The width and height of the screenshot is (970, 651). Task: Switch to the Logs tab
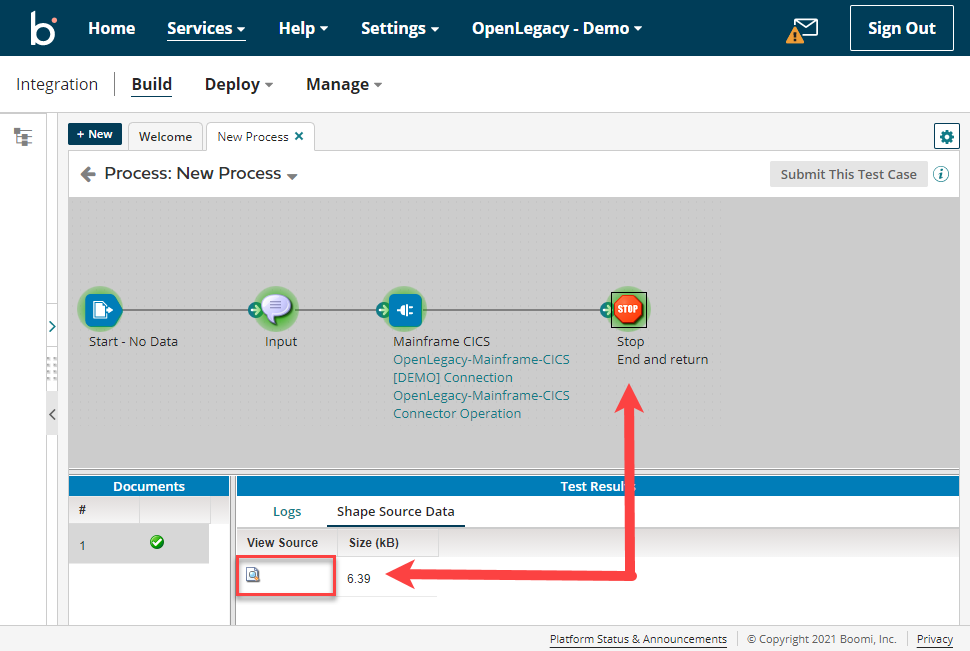coord(287,511)
